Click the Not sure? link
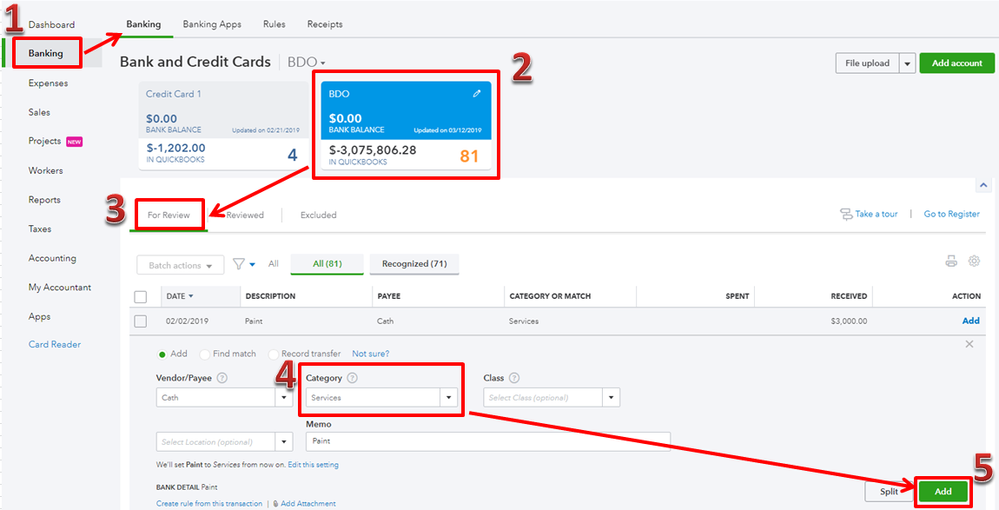The width and height of the screenshot is (999, 510). click(370, 354)
